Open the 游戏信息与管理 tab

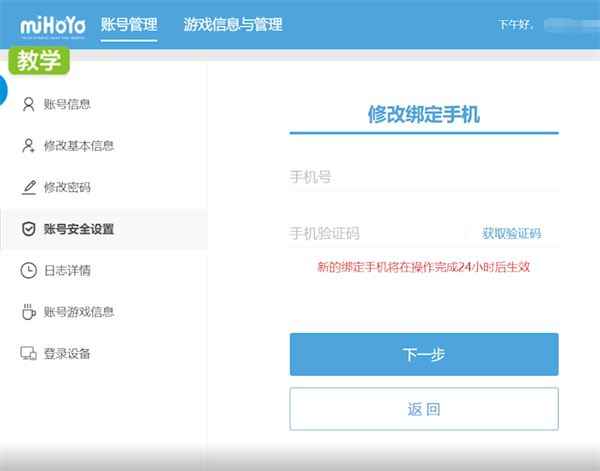(233, 24)
